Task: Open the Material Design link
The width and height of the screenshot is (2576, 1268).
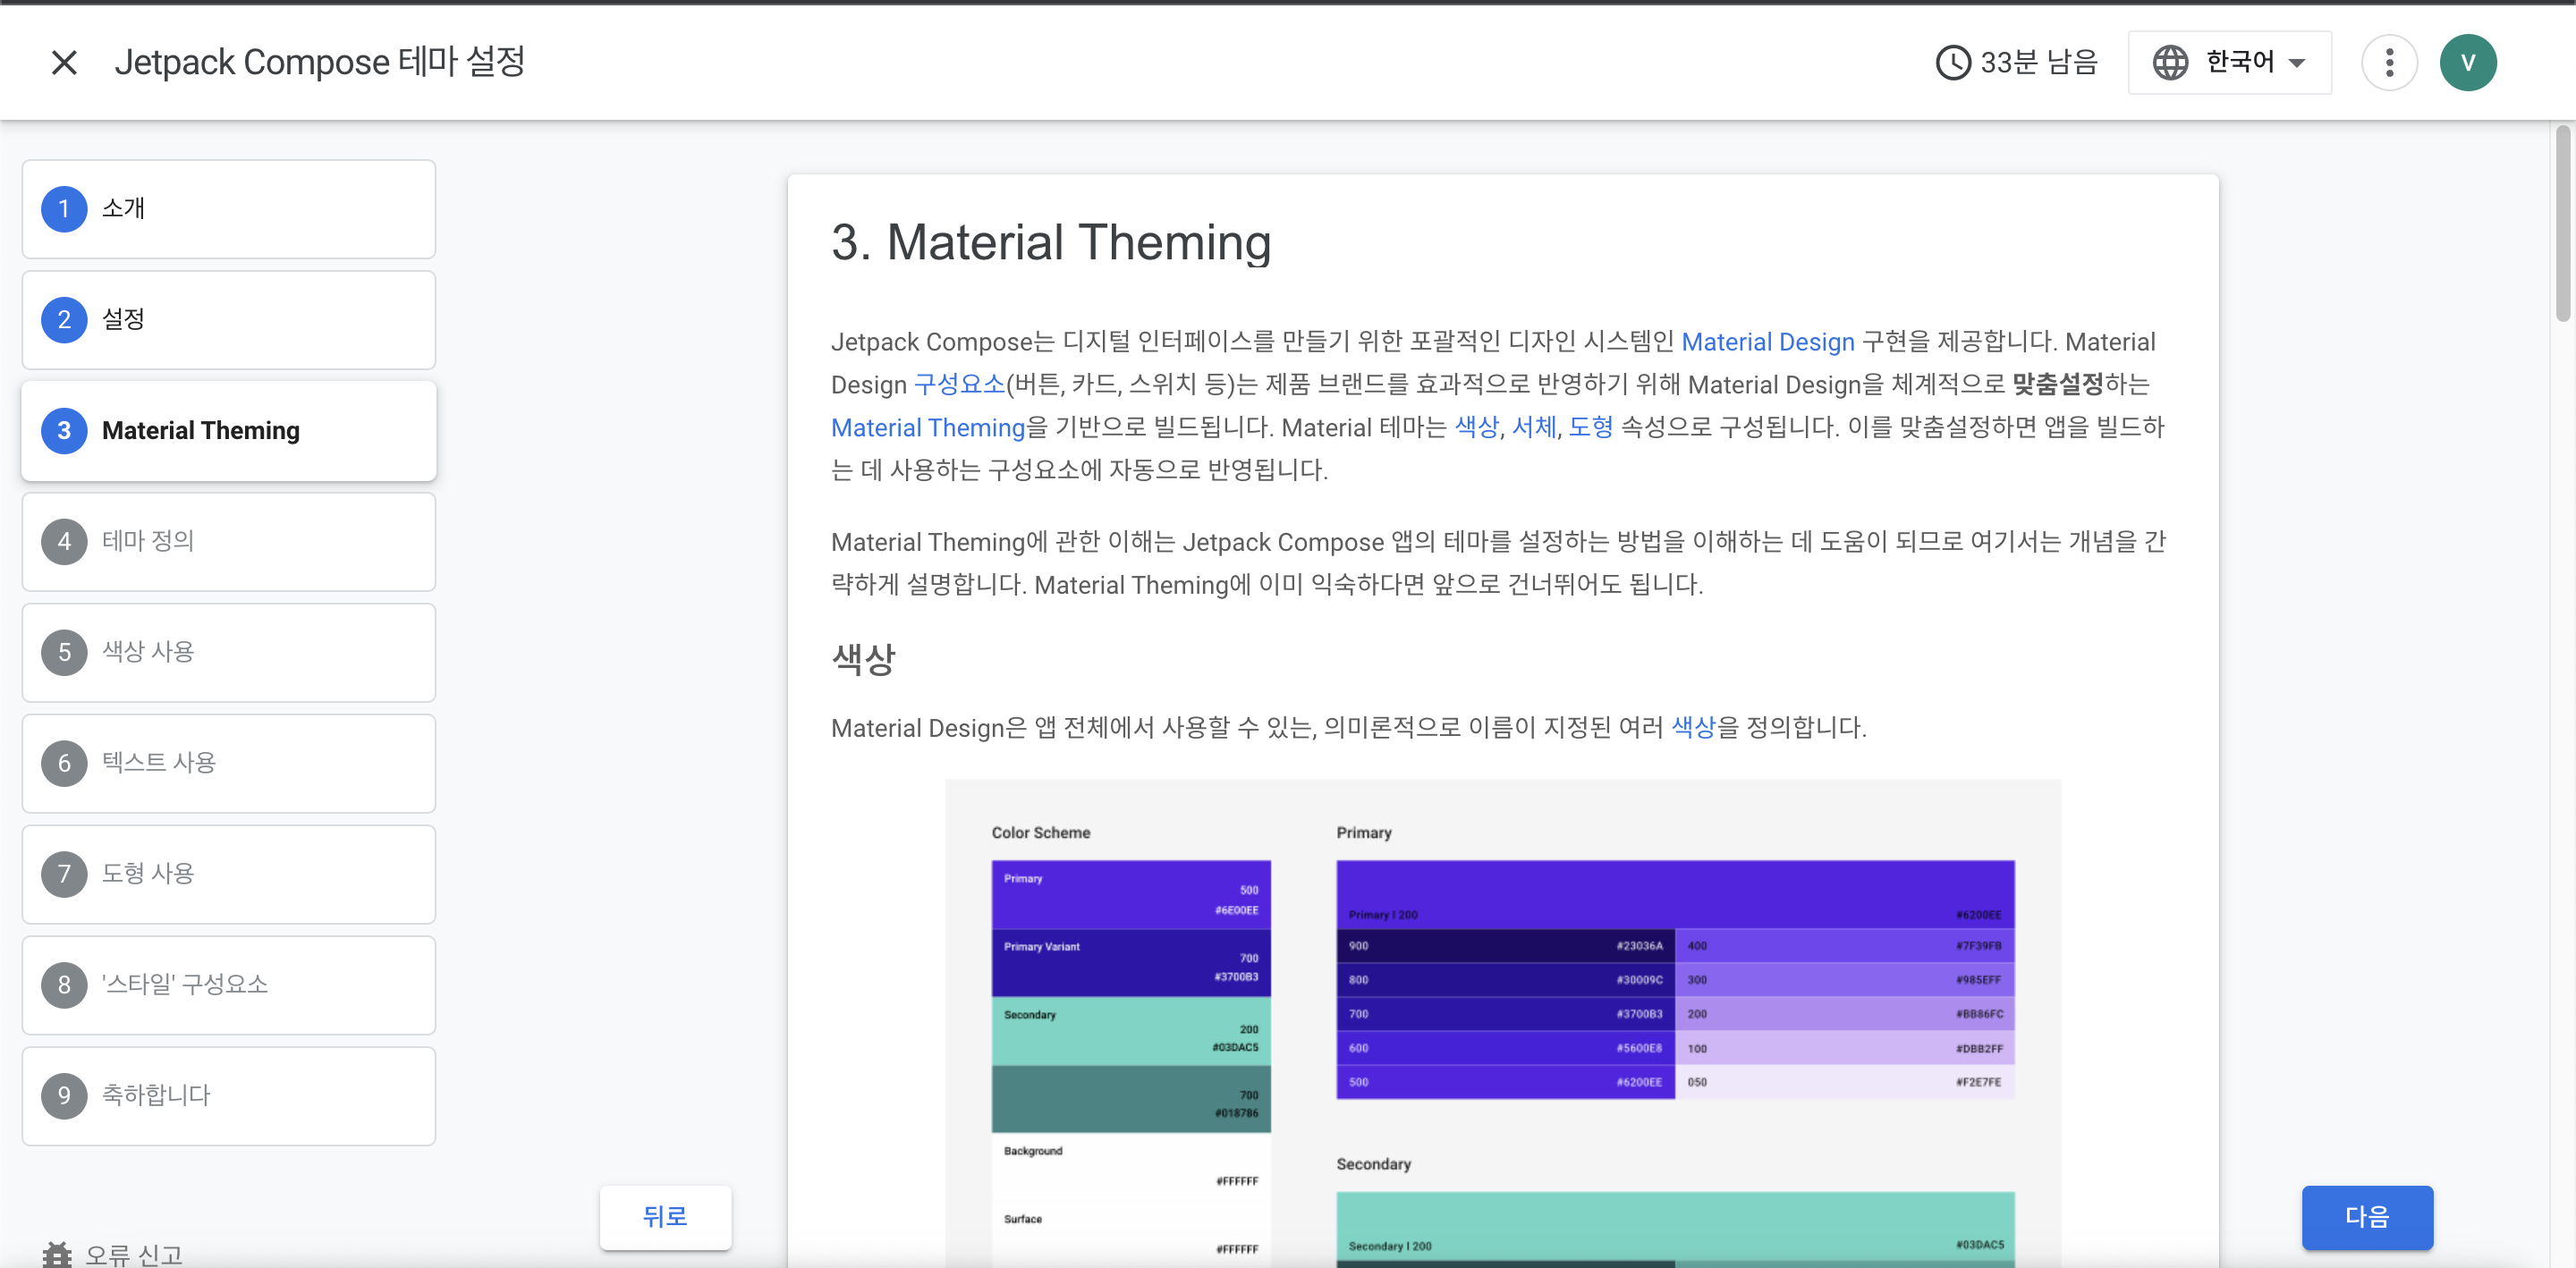Action: coord(1767,342)
